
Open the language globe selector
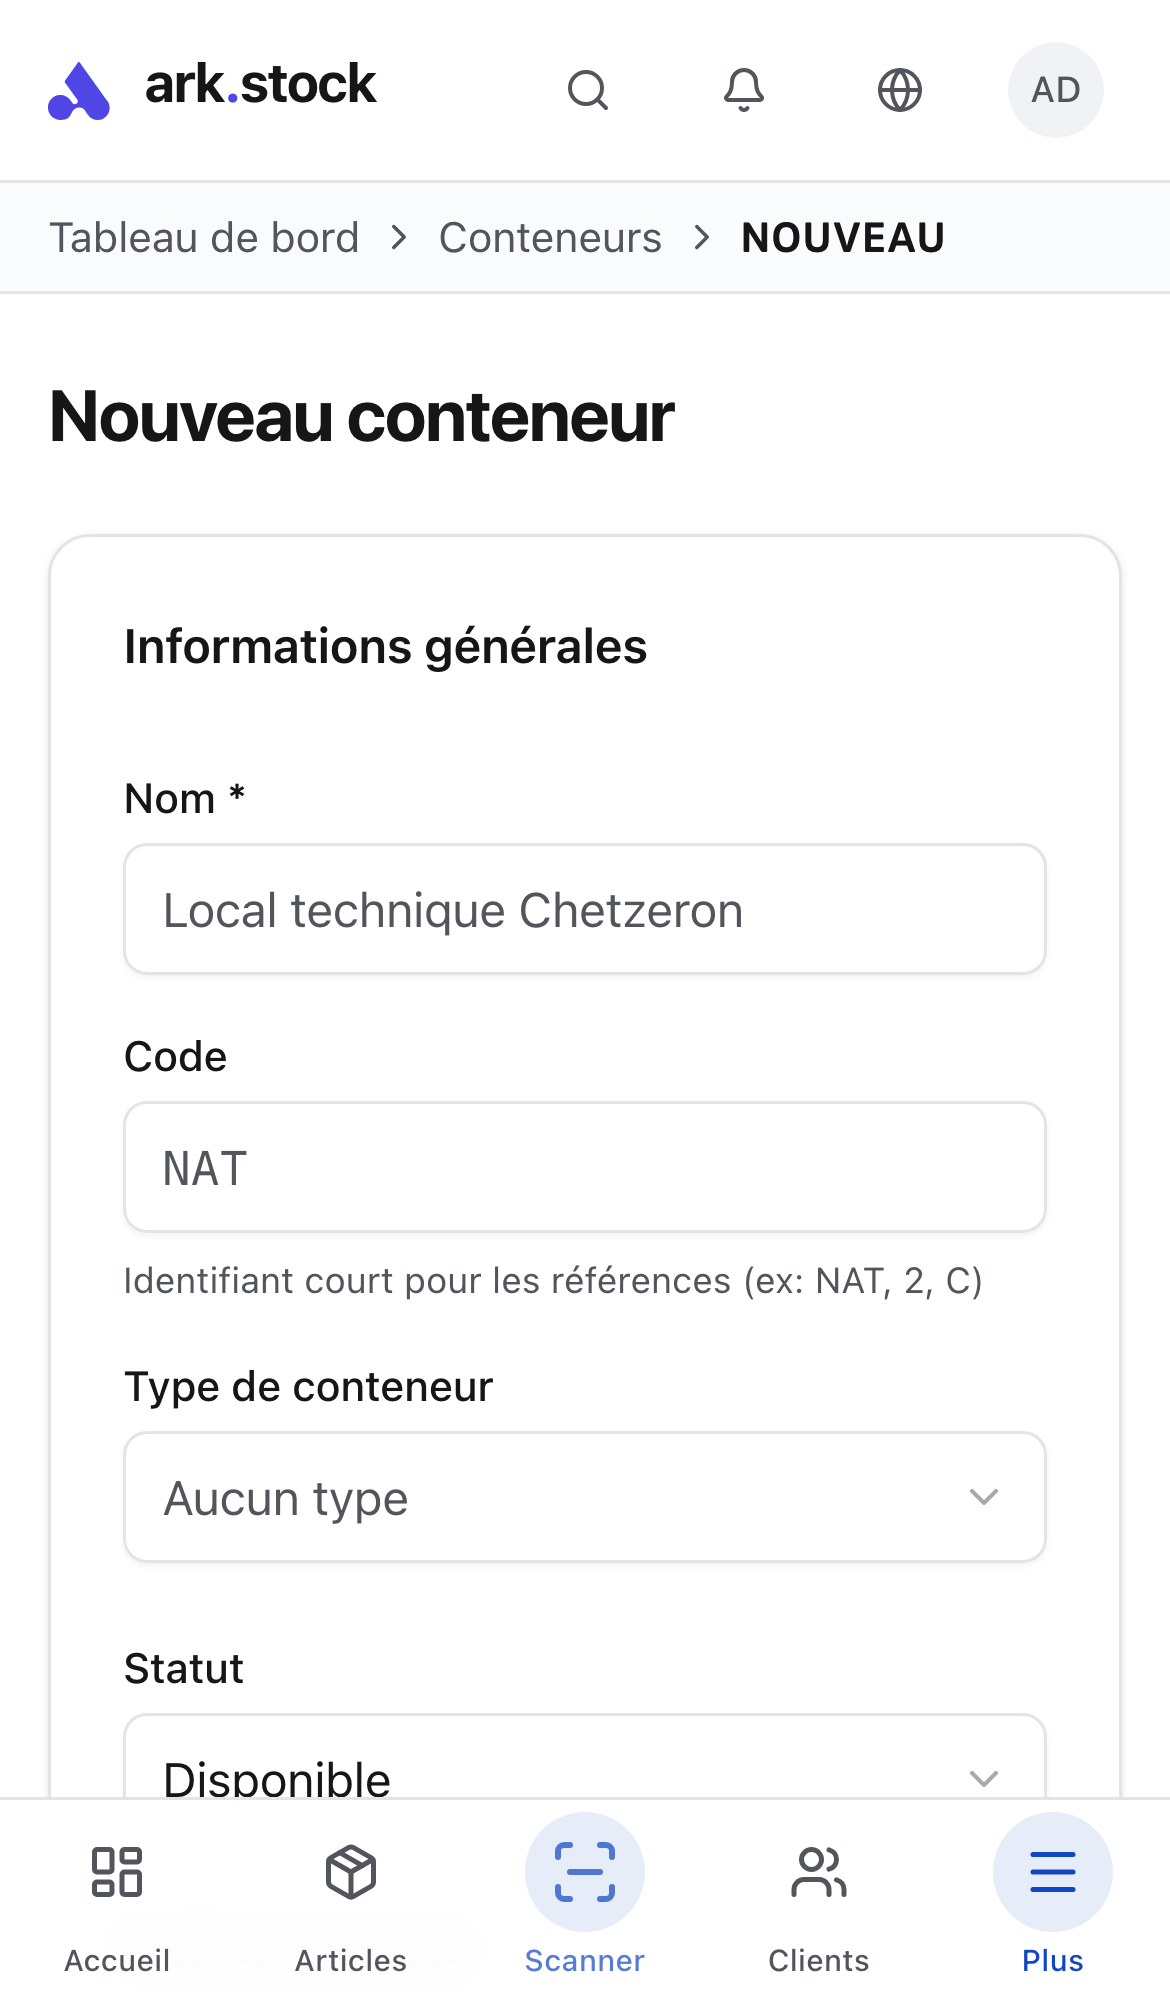pyautogui.click(x=898, y=90)
